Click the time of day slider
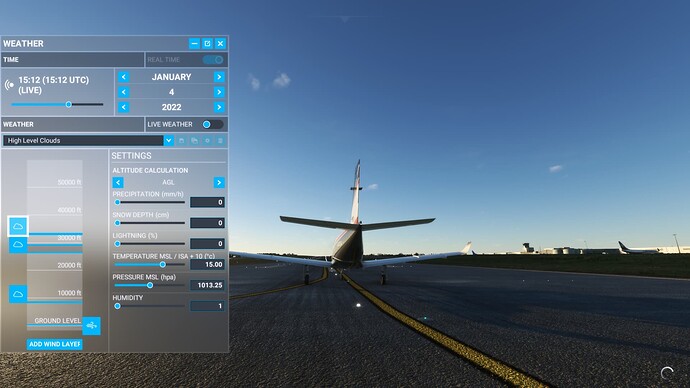Viewport: 690px width, 388px height. click(57, 105)
